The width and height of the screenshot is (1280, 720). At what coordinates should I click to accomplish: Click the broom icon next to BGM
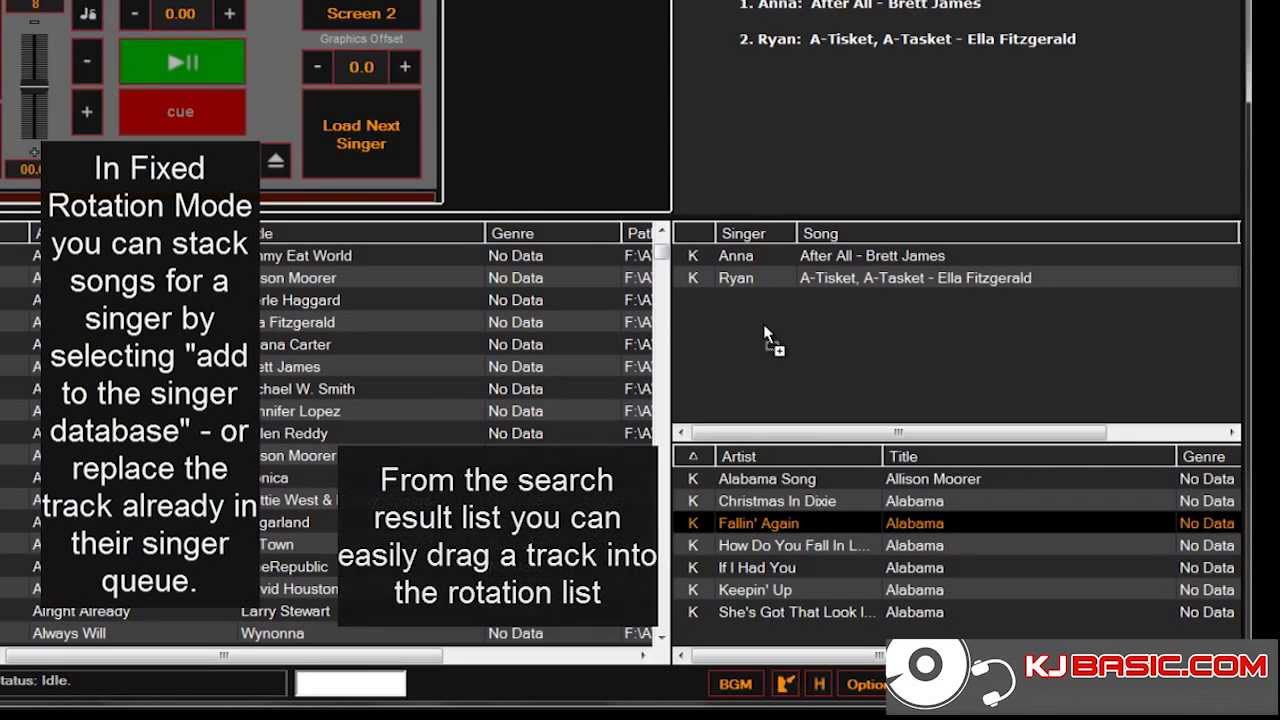[x=786, y=684]
